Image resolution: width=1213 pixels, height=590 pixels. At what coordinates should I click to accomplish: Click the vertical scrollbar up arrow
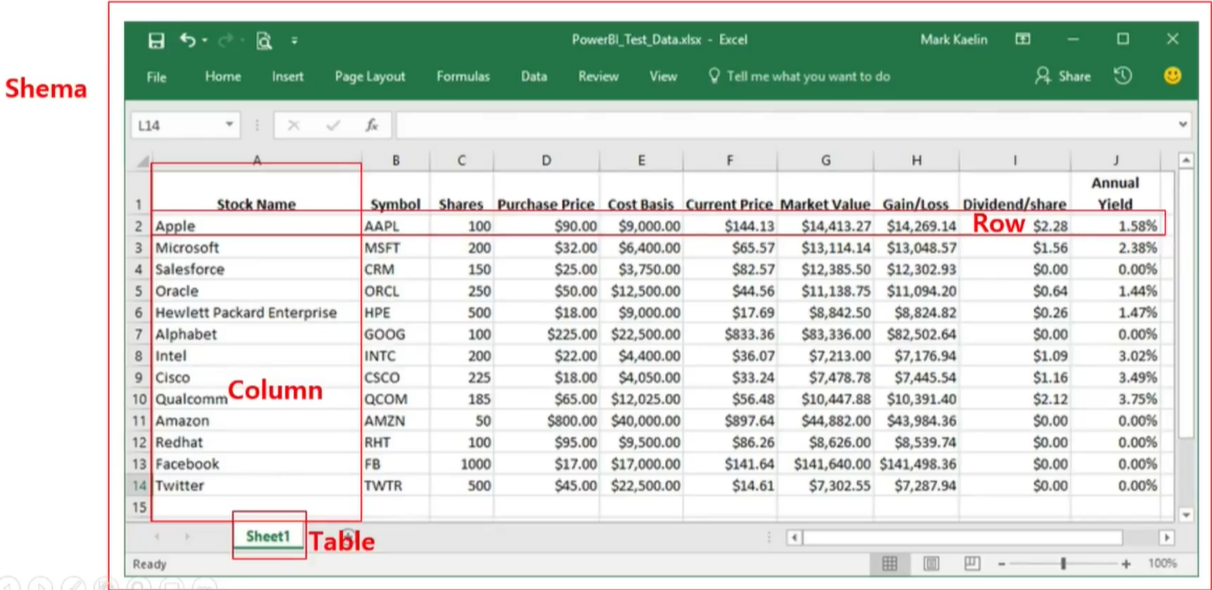(x=1187, y=160)
